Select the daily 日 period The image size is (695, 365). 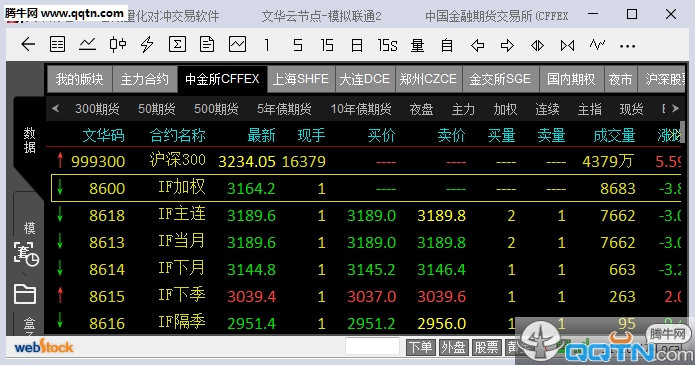[357, 45]
